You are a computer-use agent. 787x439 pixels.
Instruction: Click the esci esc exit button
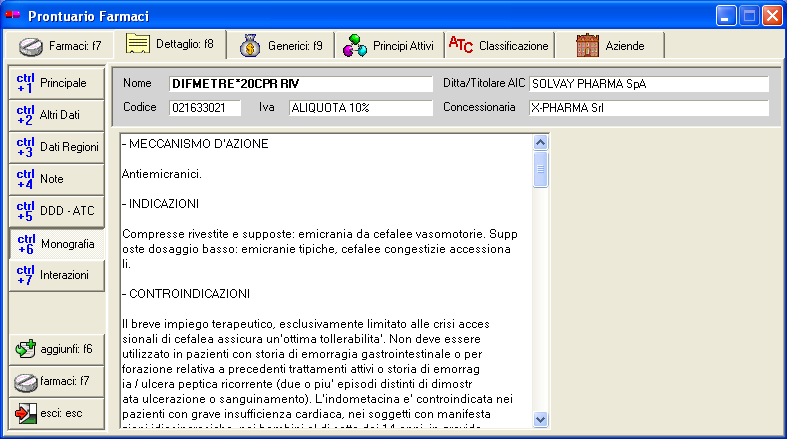pyautogui.click(x=56, y=413)
